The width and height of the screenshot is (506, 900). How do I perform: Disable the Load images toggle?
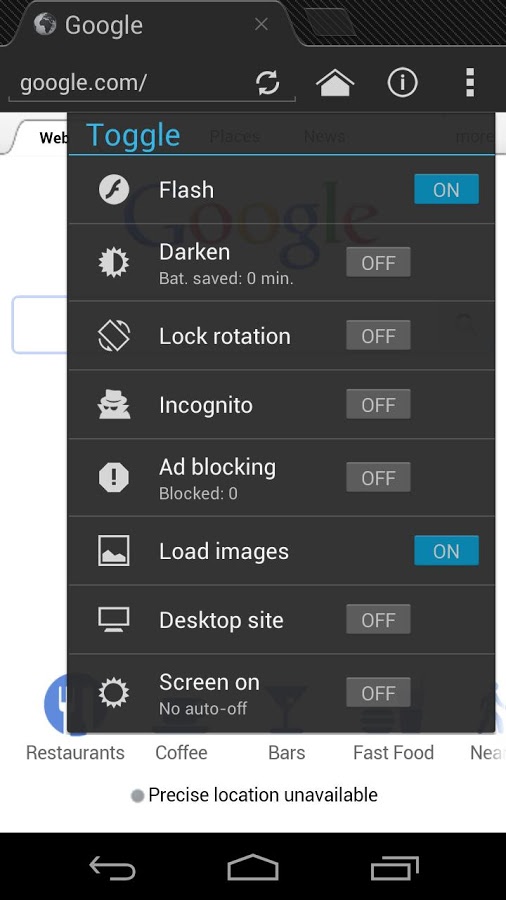tap(446, 550)
